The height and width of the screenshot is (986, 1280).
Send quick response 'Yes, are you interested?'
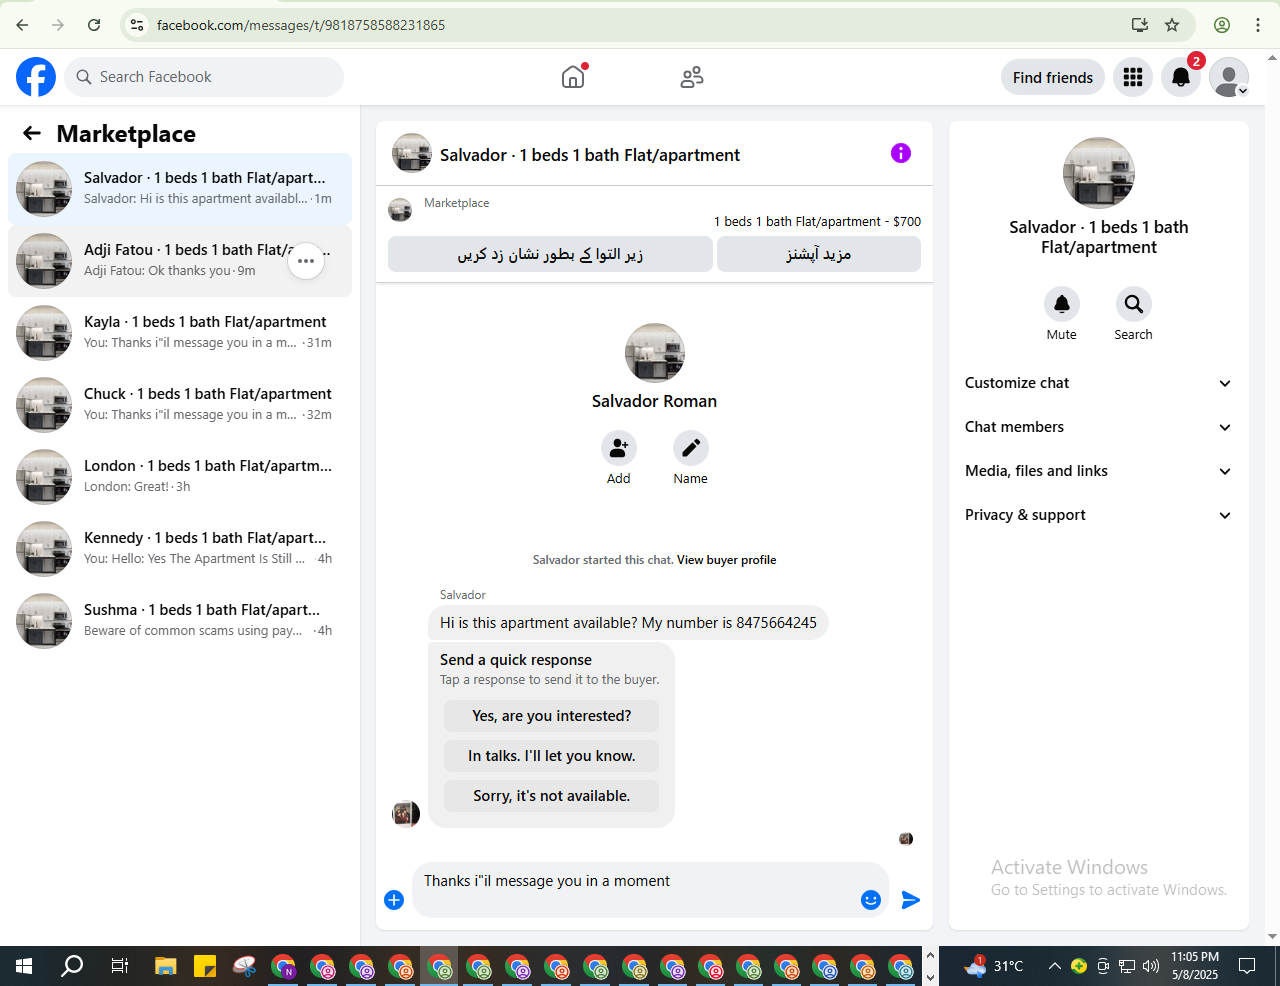tap(552, 716)
